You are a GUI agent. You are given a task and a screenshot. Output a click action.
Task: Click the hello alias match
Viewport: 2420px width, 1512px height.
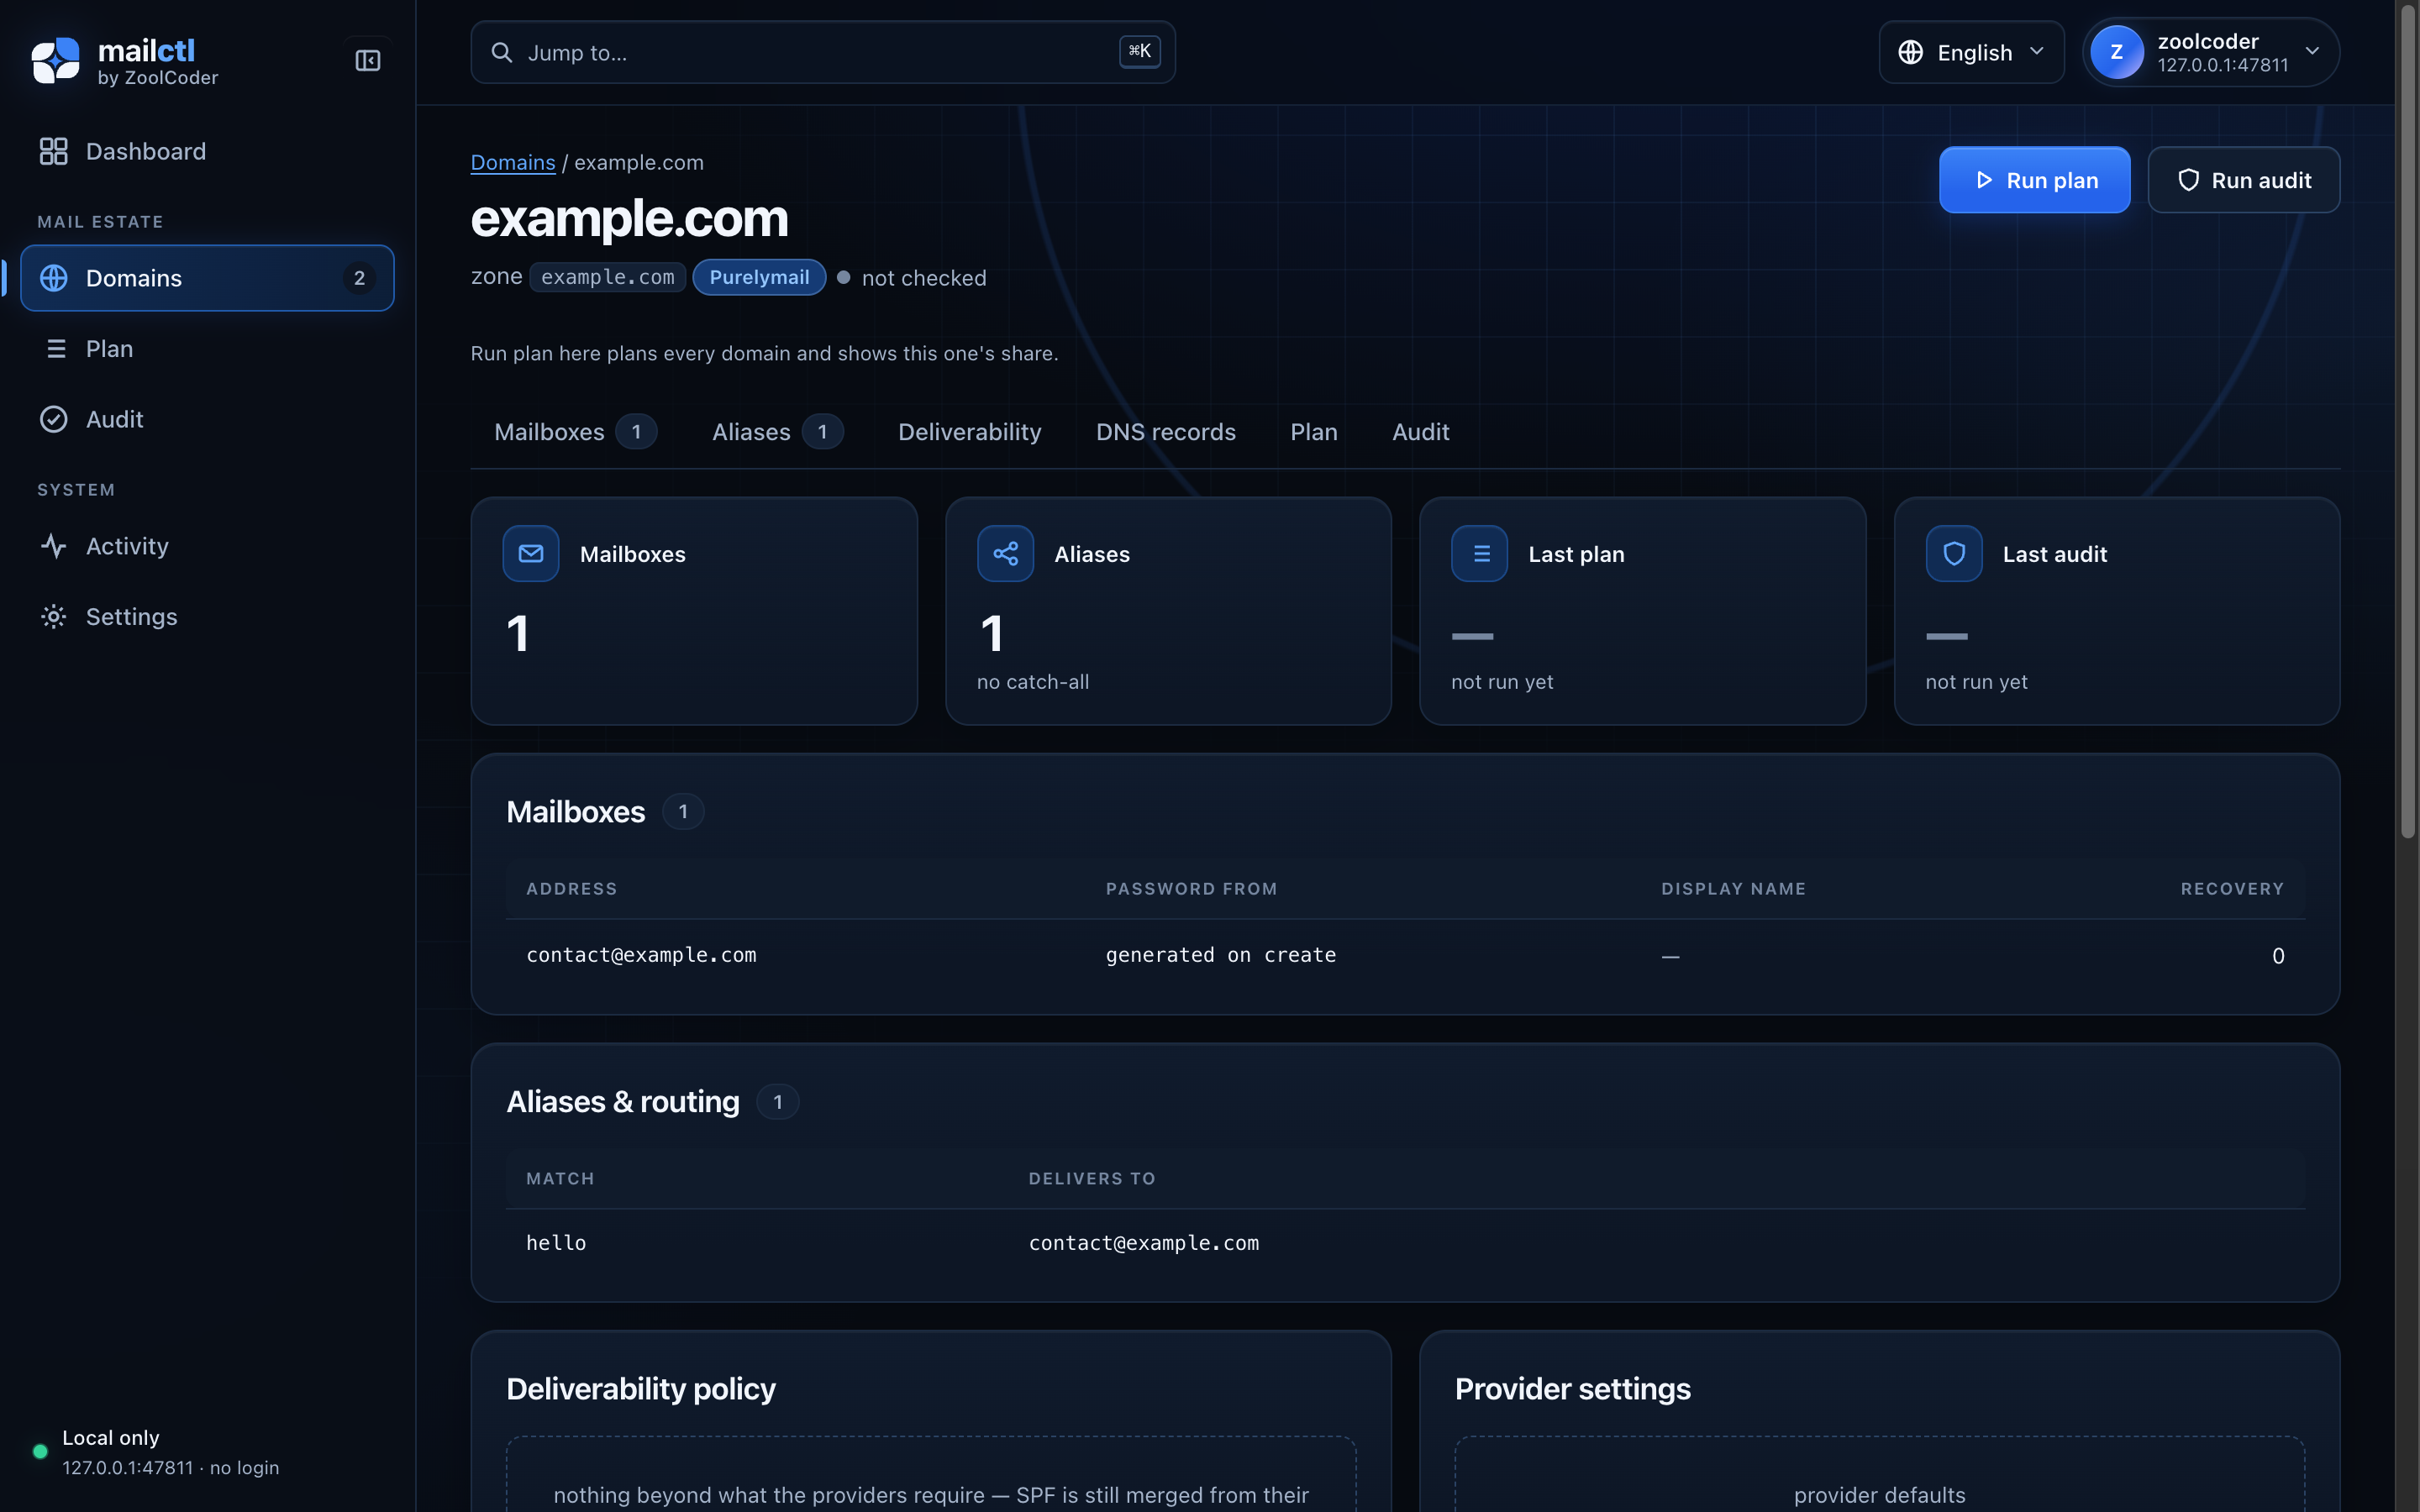coord(556,1243)
